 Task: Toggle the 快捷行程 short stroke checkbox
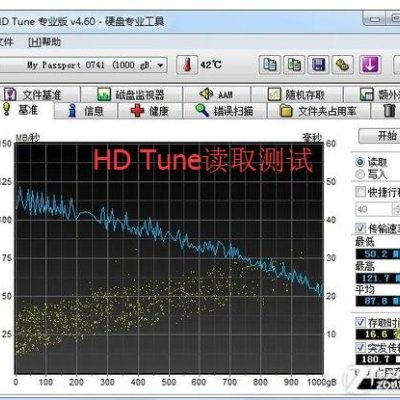(360, 192)
